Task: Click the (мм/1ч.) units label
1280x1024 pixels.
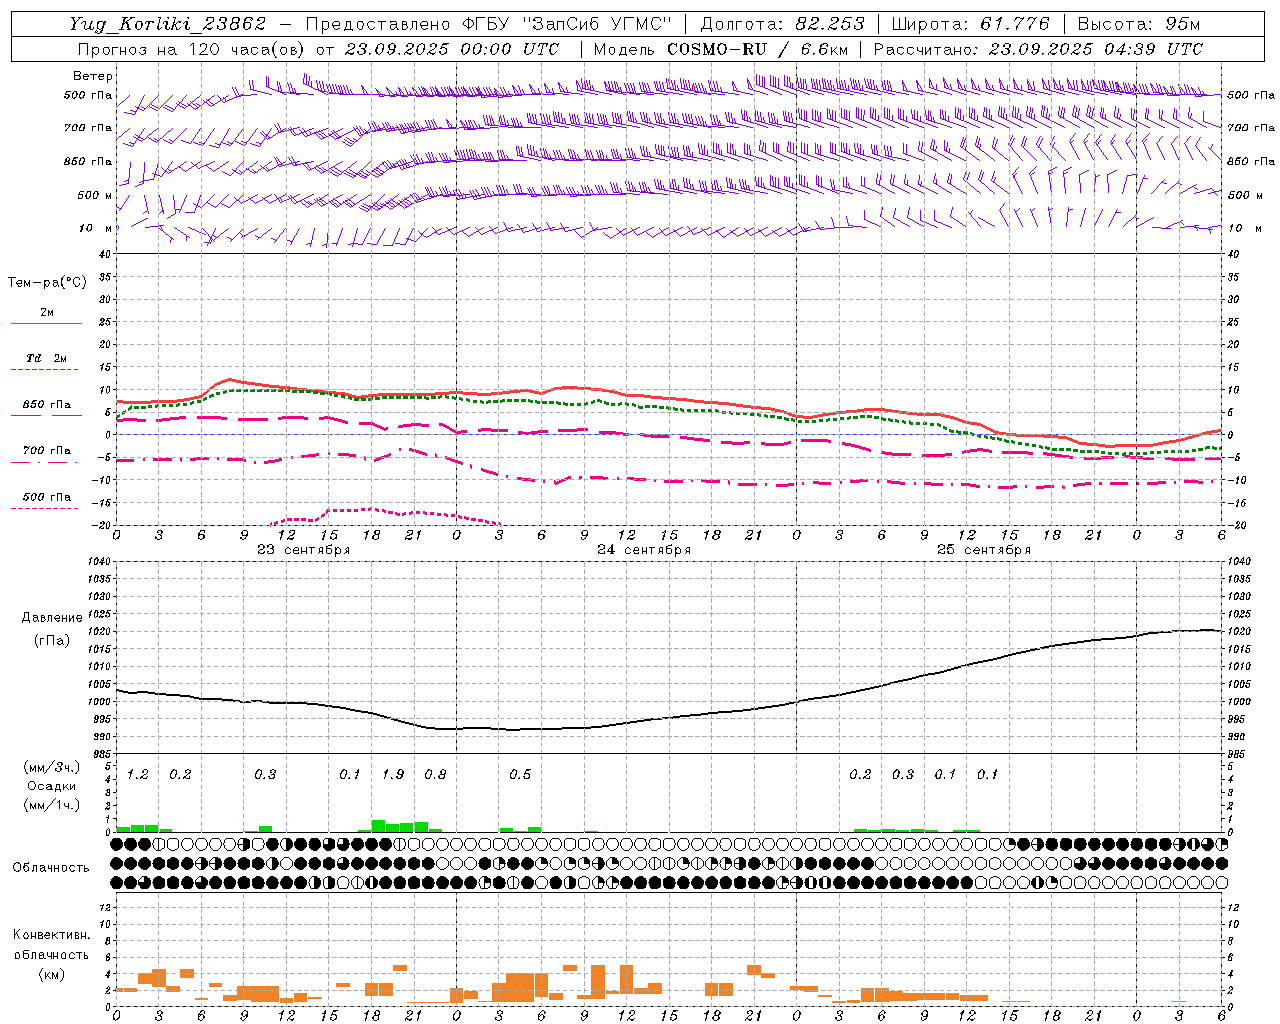Action: tap(51, 805)
